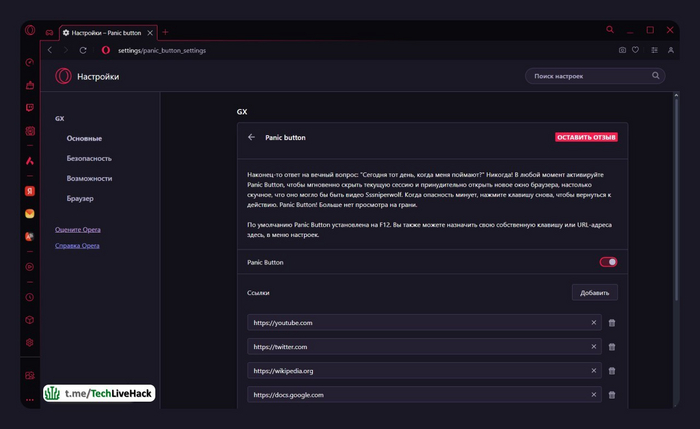Open the translator shortcut in sidebar
The height and width of the screenshot is (429, 700).
29,237
